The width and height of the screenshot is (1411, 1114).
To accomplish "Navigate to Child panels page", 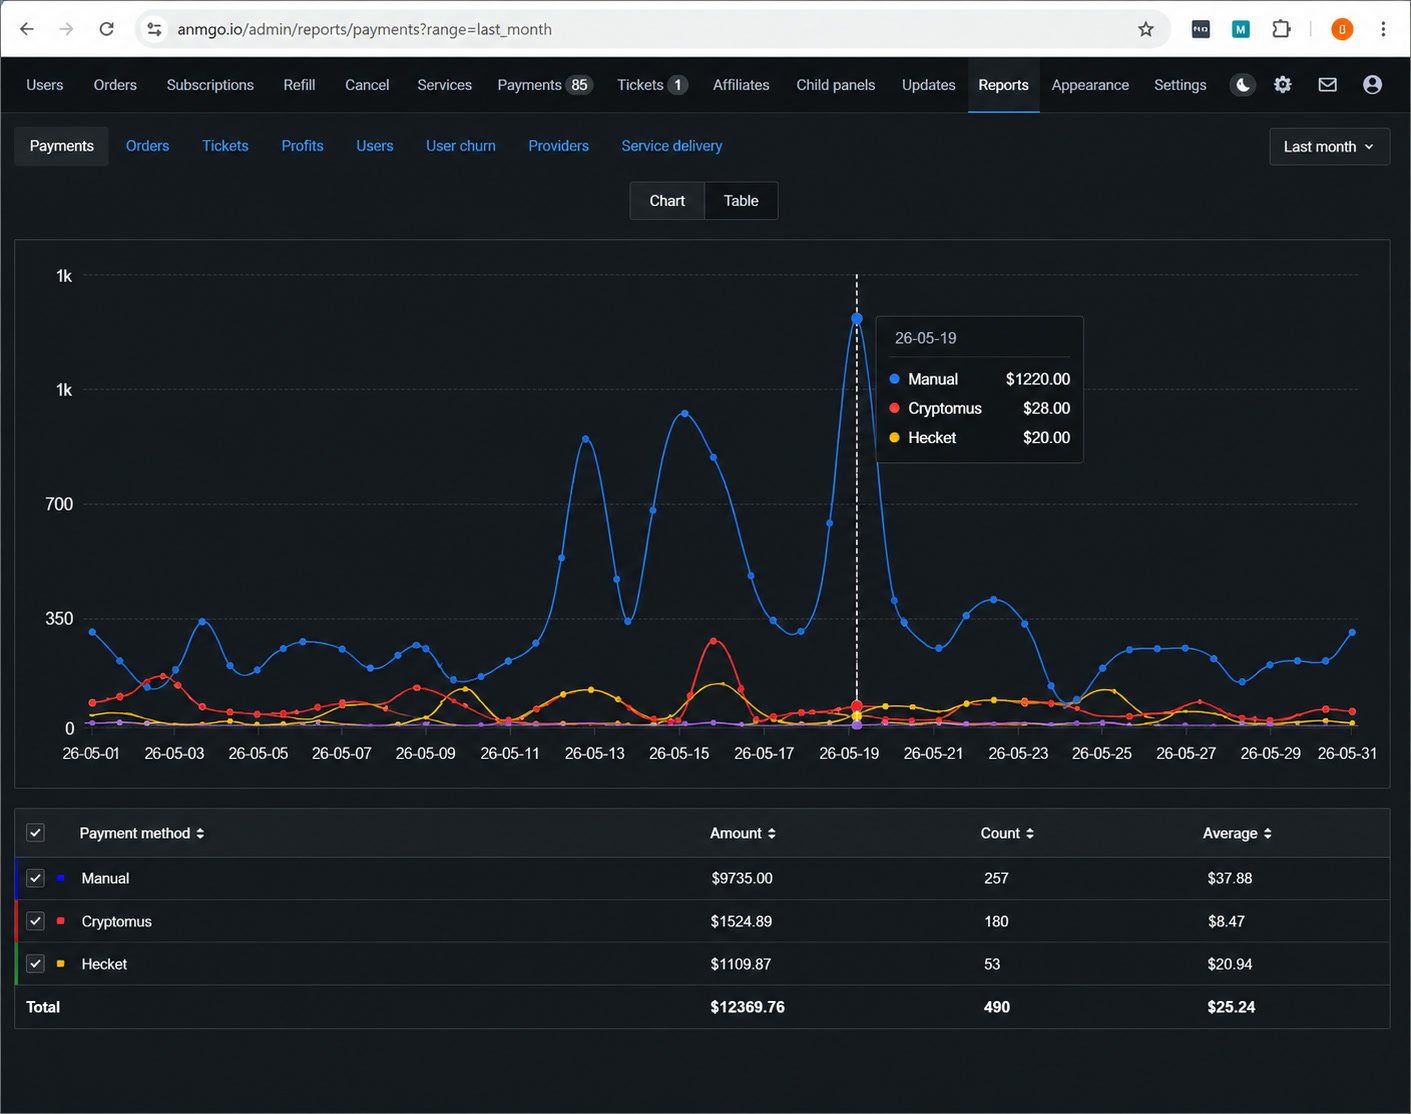I will [x=836, y=85].
